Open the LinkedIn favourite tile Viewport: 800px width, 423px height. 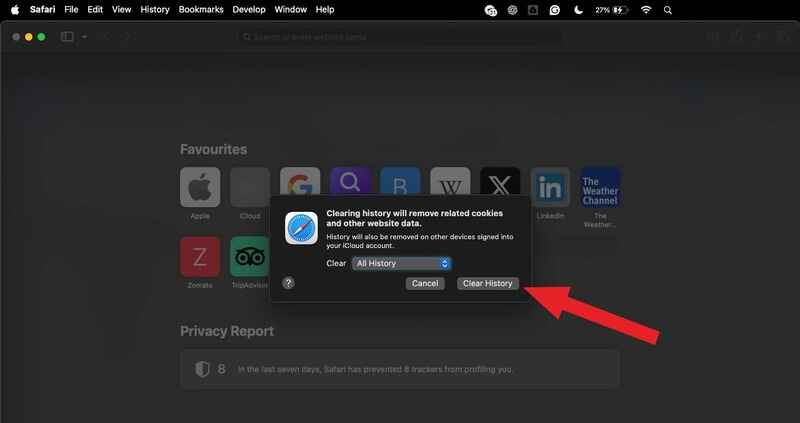tap(550, 187)
